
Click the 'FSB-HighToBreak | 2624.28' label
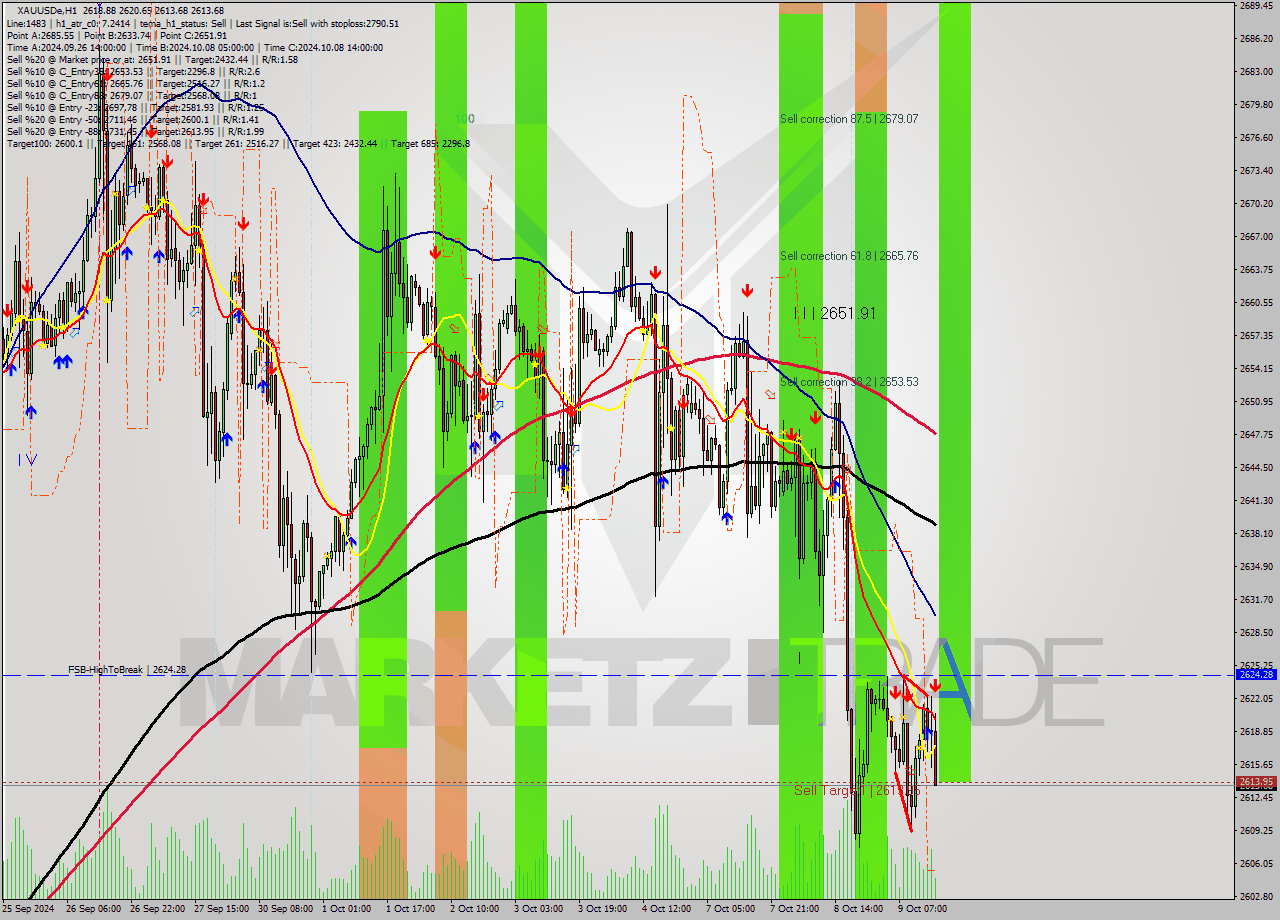pyautogui.click(x=127, y=670)
